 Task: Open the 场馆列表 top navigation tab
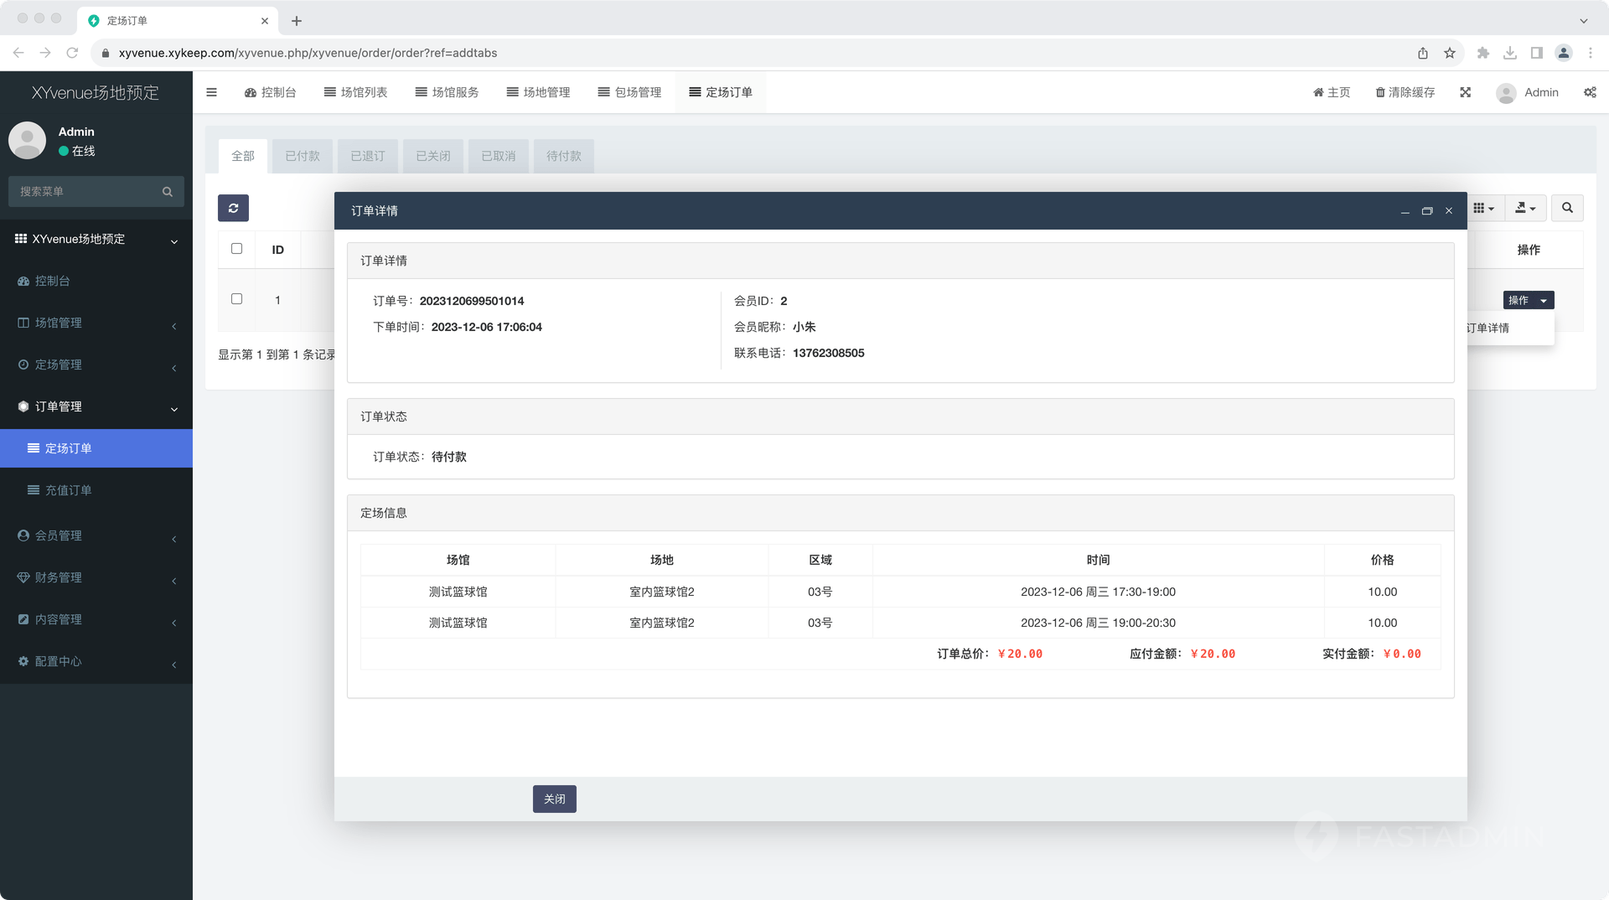tap(355, 92)
